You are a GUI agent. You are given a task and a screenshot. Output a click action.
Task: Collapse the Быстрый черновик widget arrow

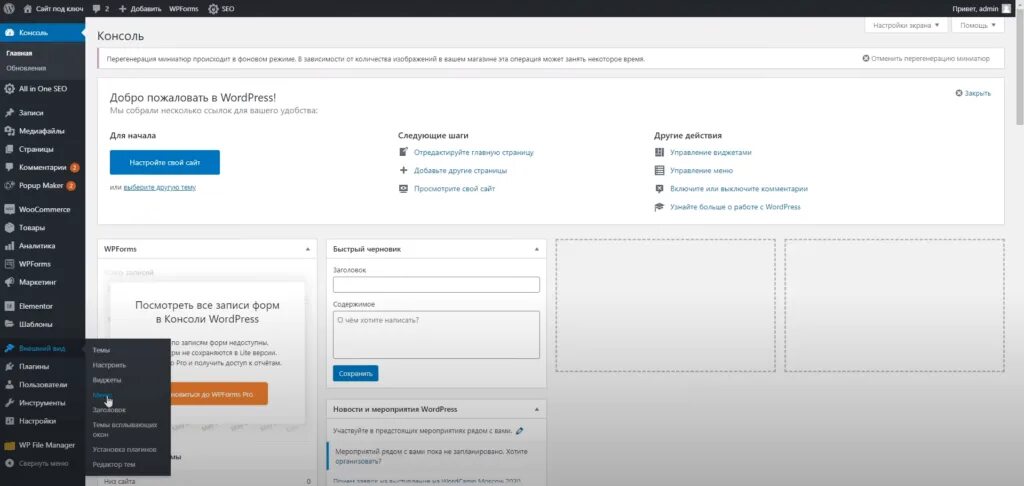(536, 249)
